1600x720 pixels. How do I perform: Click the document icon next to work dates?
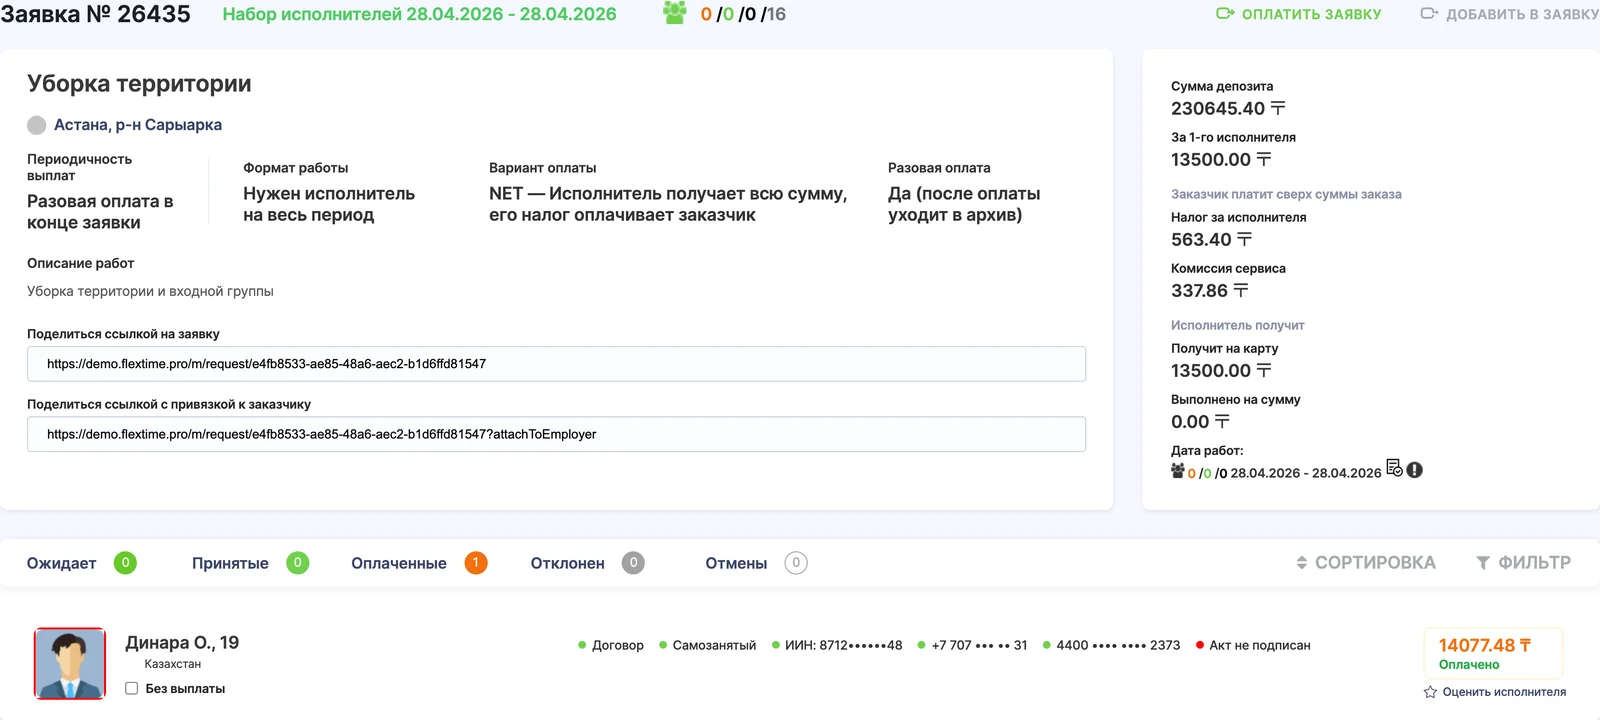(x=1394, y=468)
